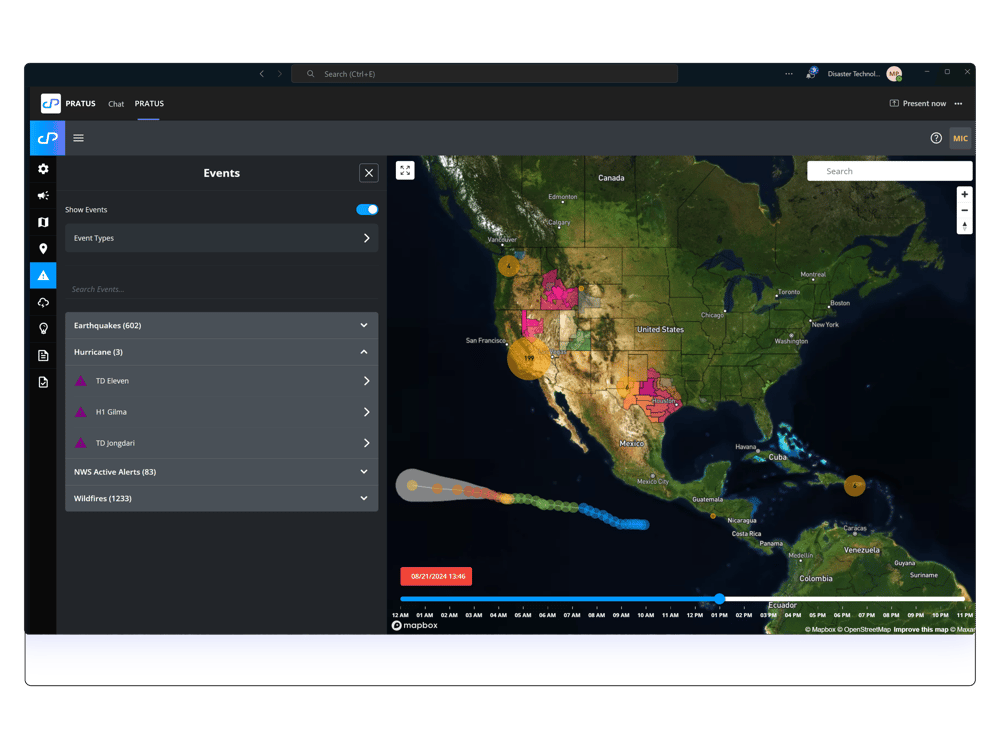Click the Search Events input field

(x=221, y=290)
